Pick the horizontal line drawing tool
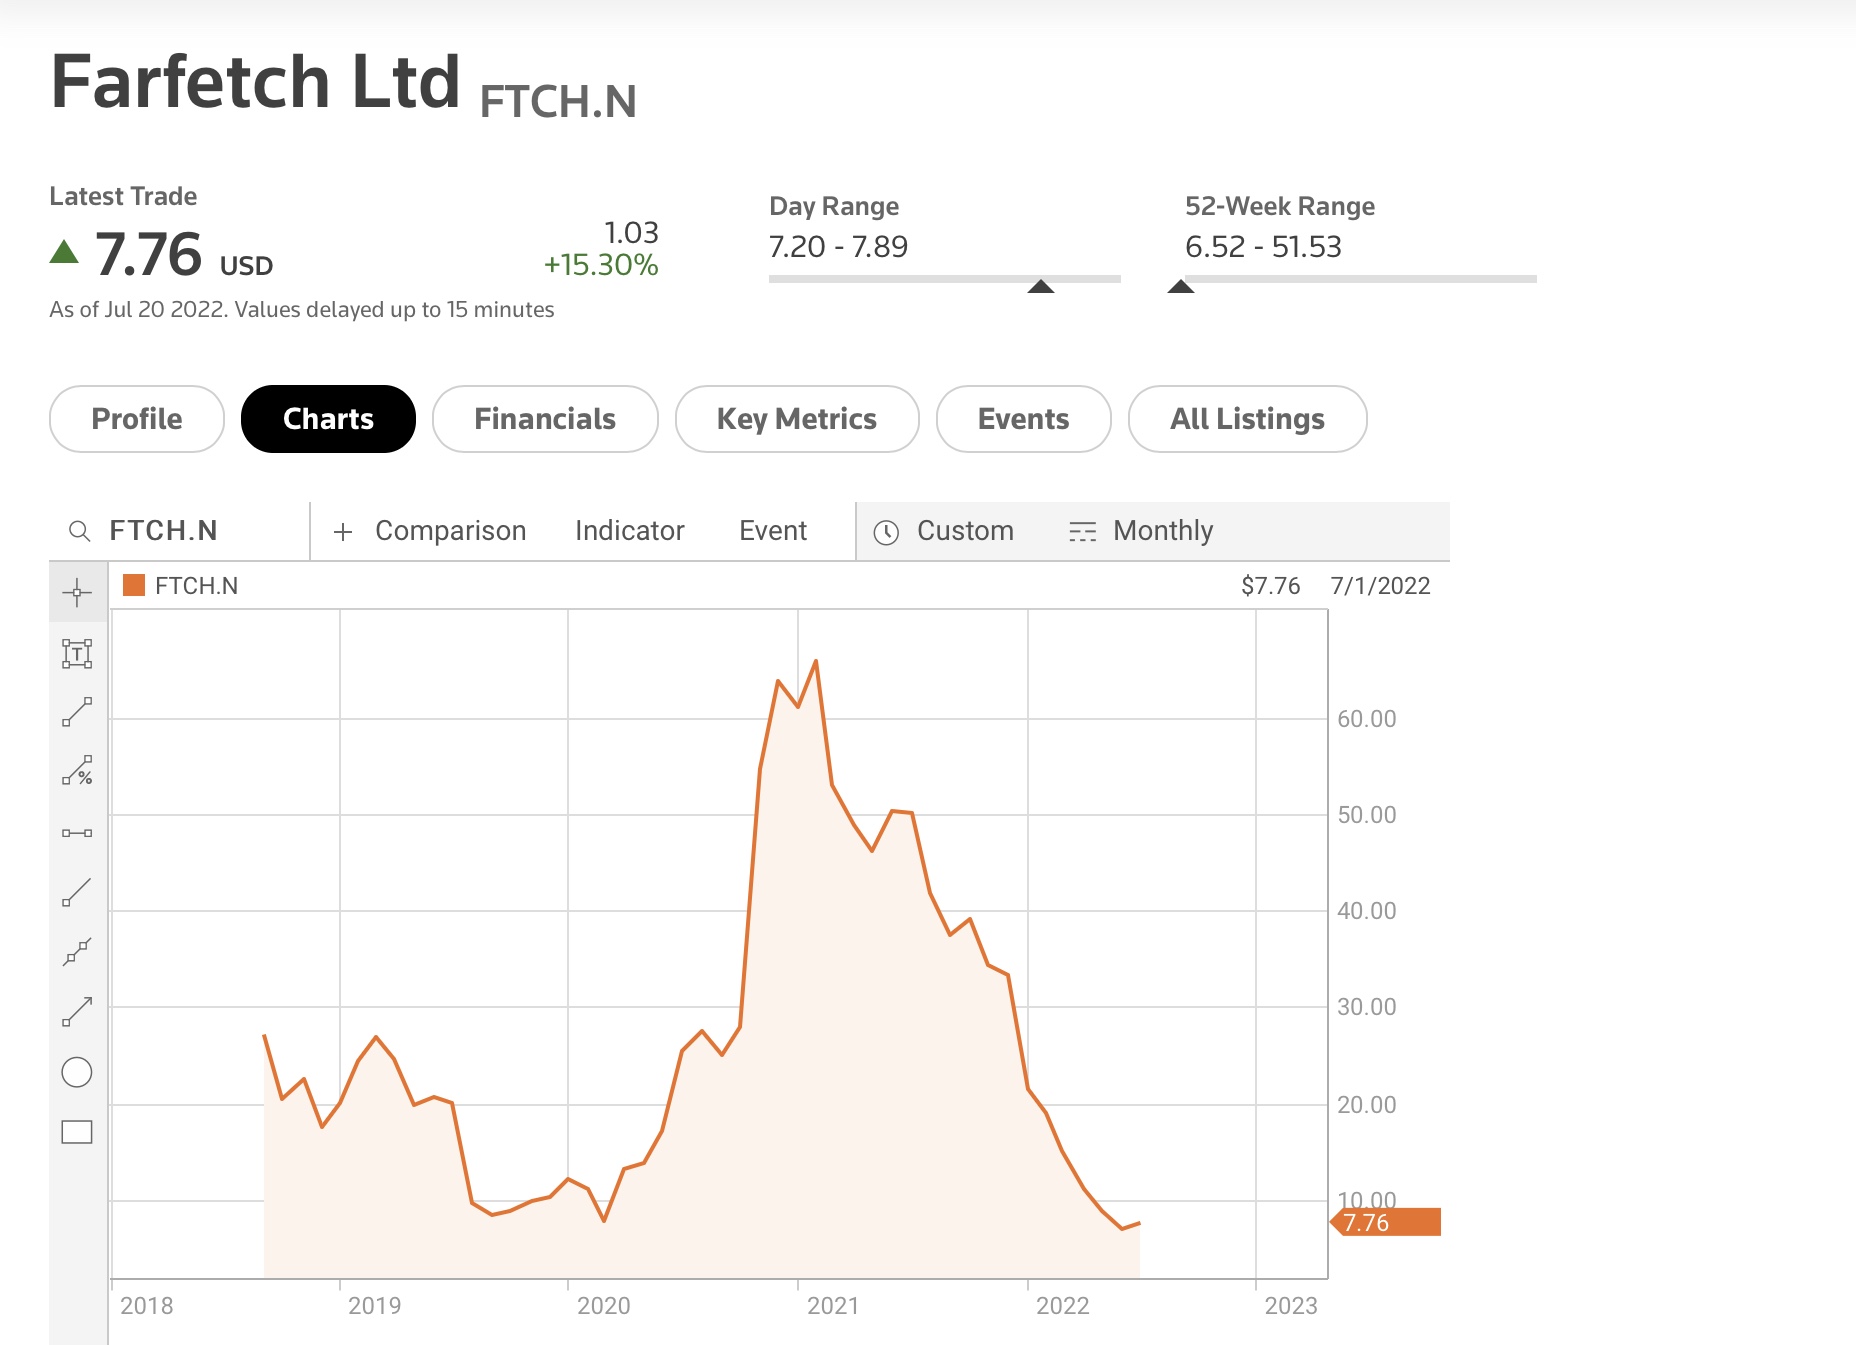1856x1345 pixels. pos(77,833)
